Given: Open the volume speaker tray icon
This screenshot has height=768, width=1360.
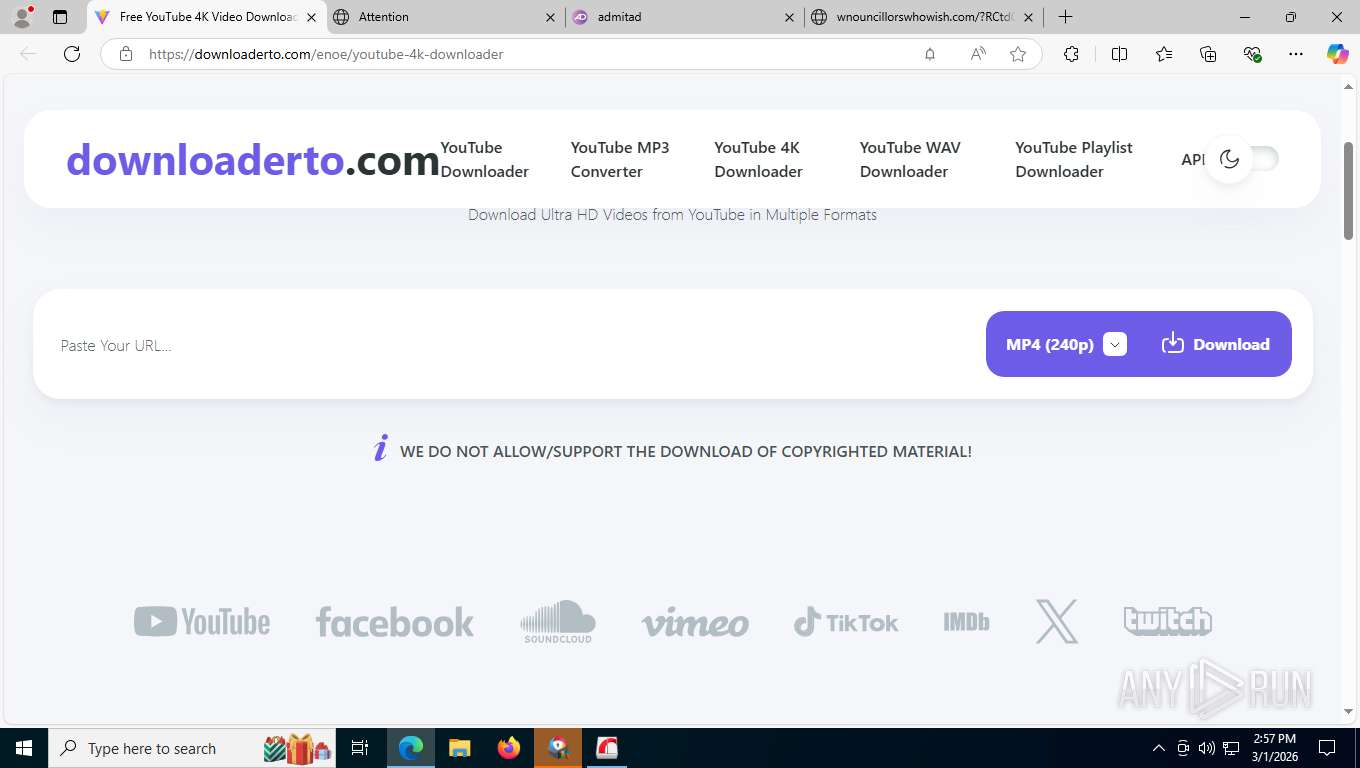Looking at the screenshot, I should coord(1206,748).
